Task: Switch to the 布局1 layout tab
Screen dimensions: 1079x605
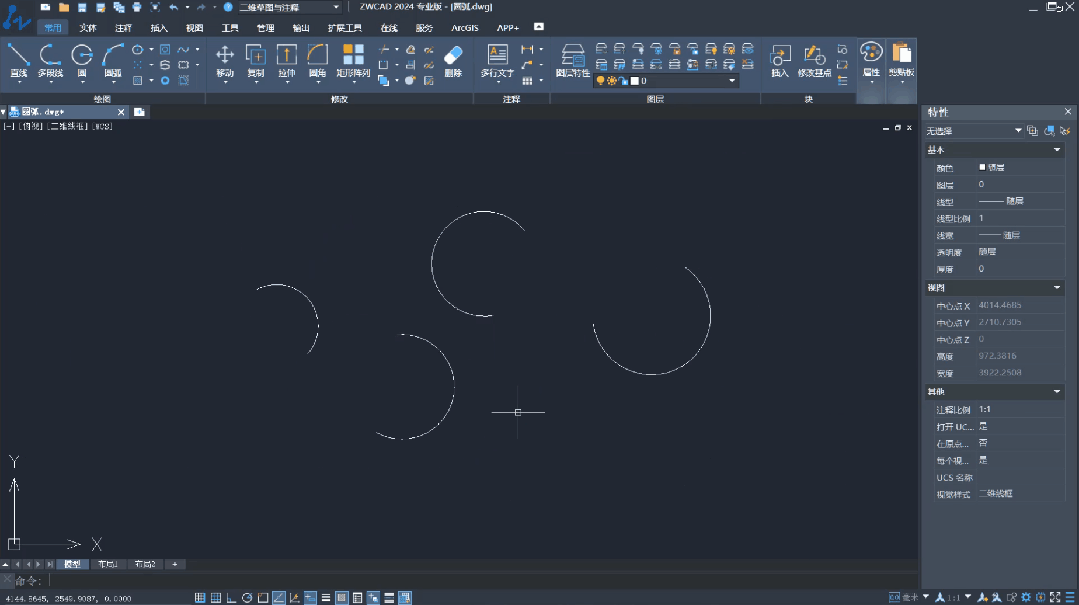Action: click(x=107, y=565)
